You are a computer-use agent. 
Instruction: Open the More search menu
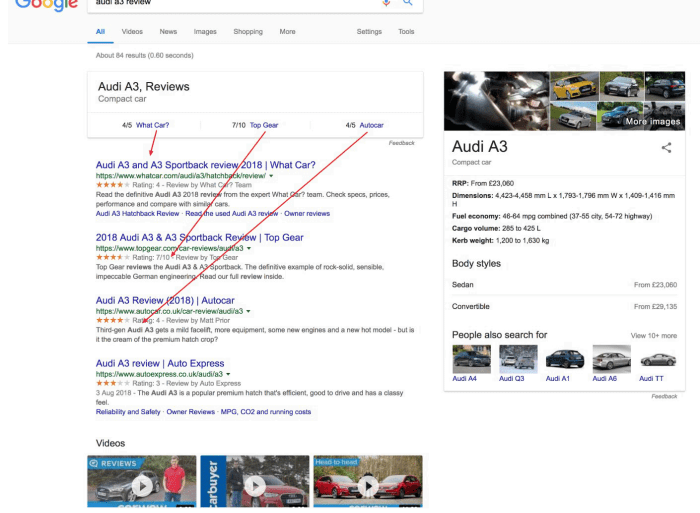288,32
